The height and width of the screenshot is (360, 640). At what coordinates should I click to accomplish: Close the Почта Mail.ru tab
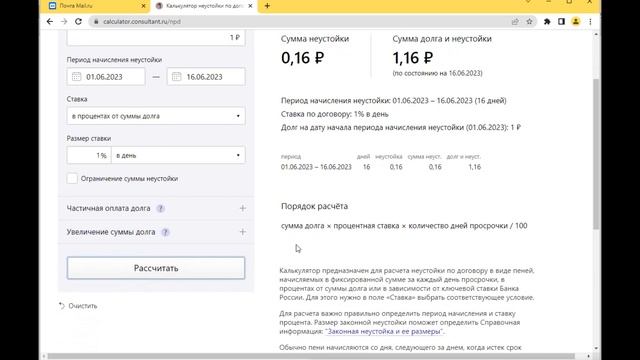[x=143, y=6]
